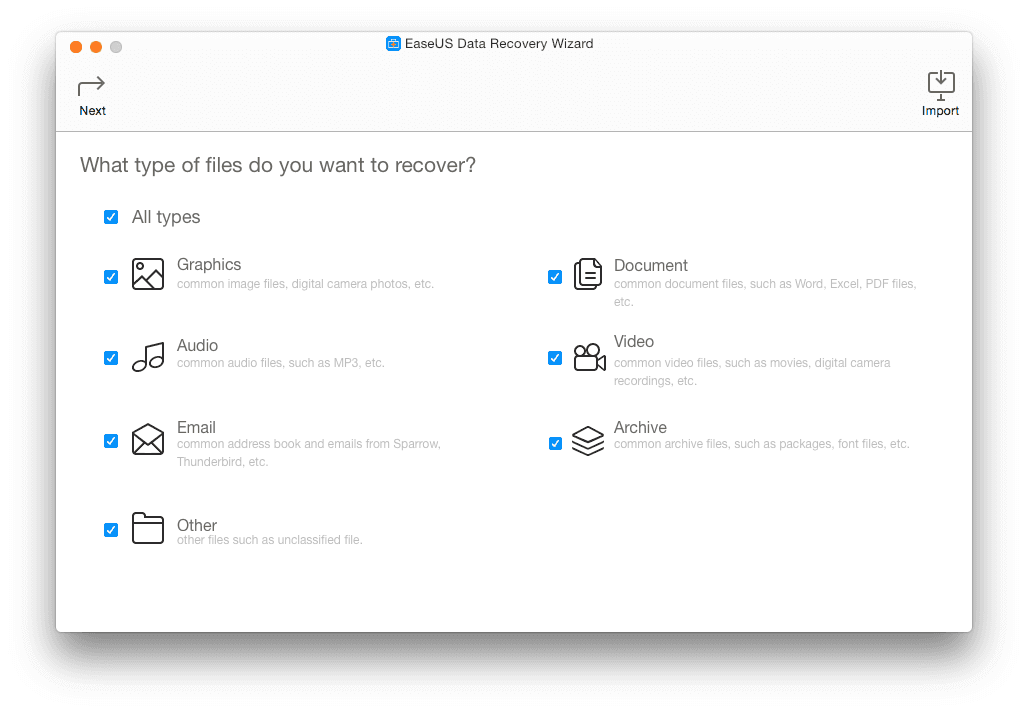Click the Document pages icon
1028x712 pixels.
[588, 274]
